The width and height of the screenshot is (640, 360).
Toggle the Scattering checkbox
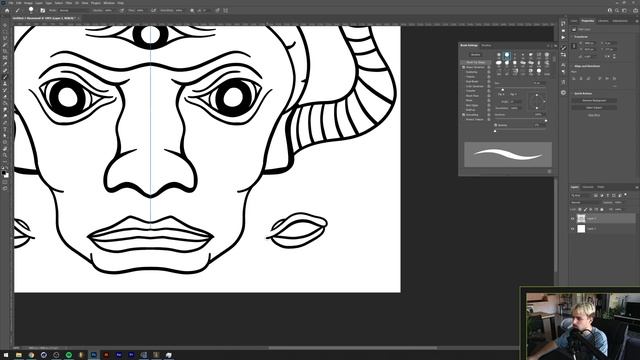pos(463,72)
